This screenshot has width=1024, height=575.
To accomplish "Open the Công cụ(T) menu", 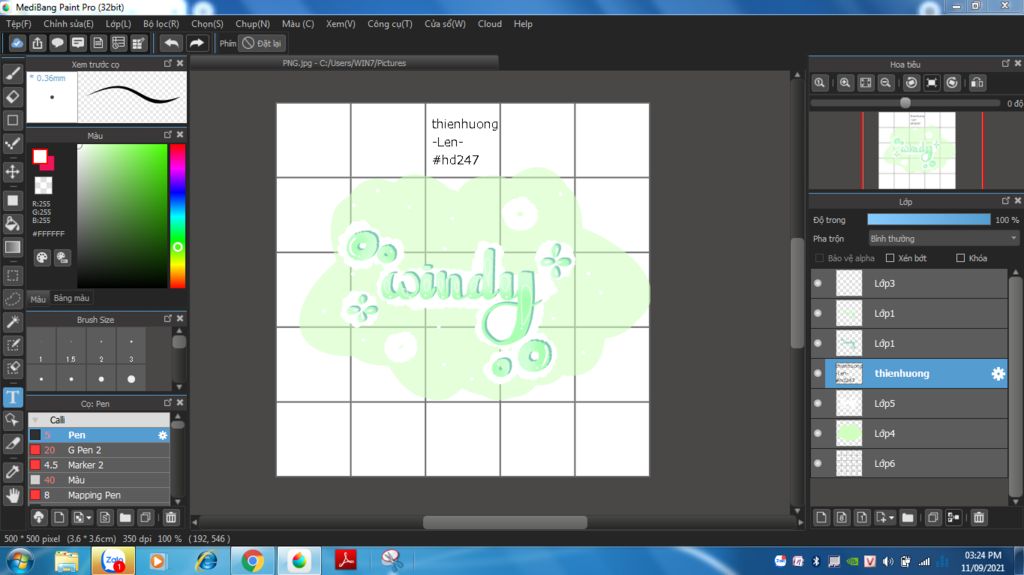I will click(x=390, y=24).
